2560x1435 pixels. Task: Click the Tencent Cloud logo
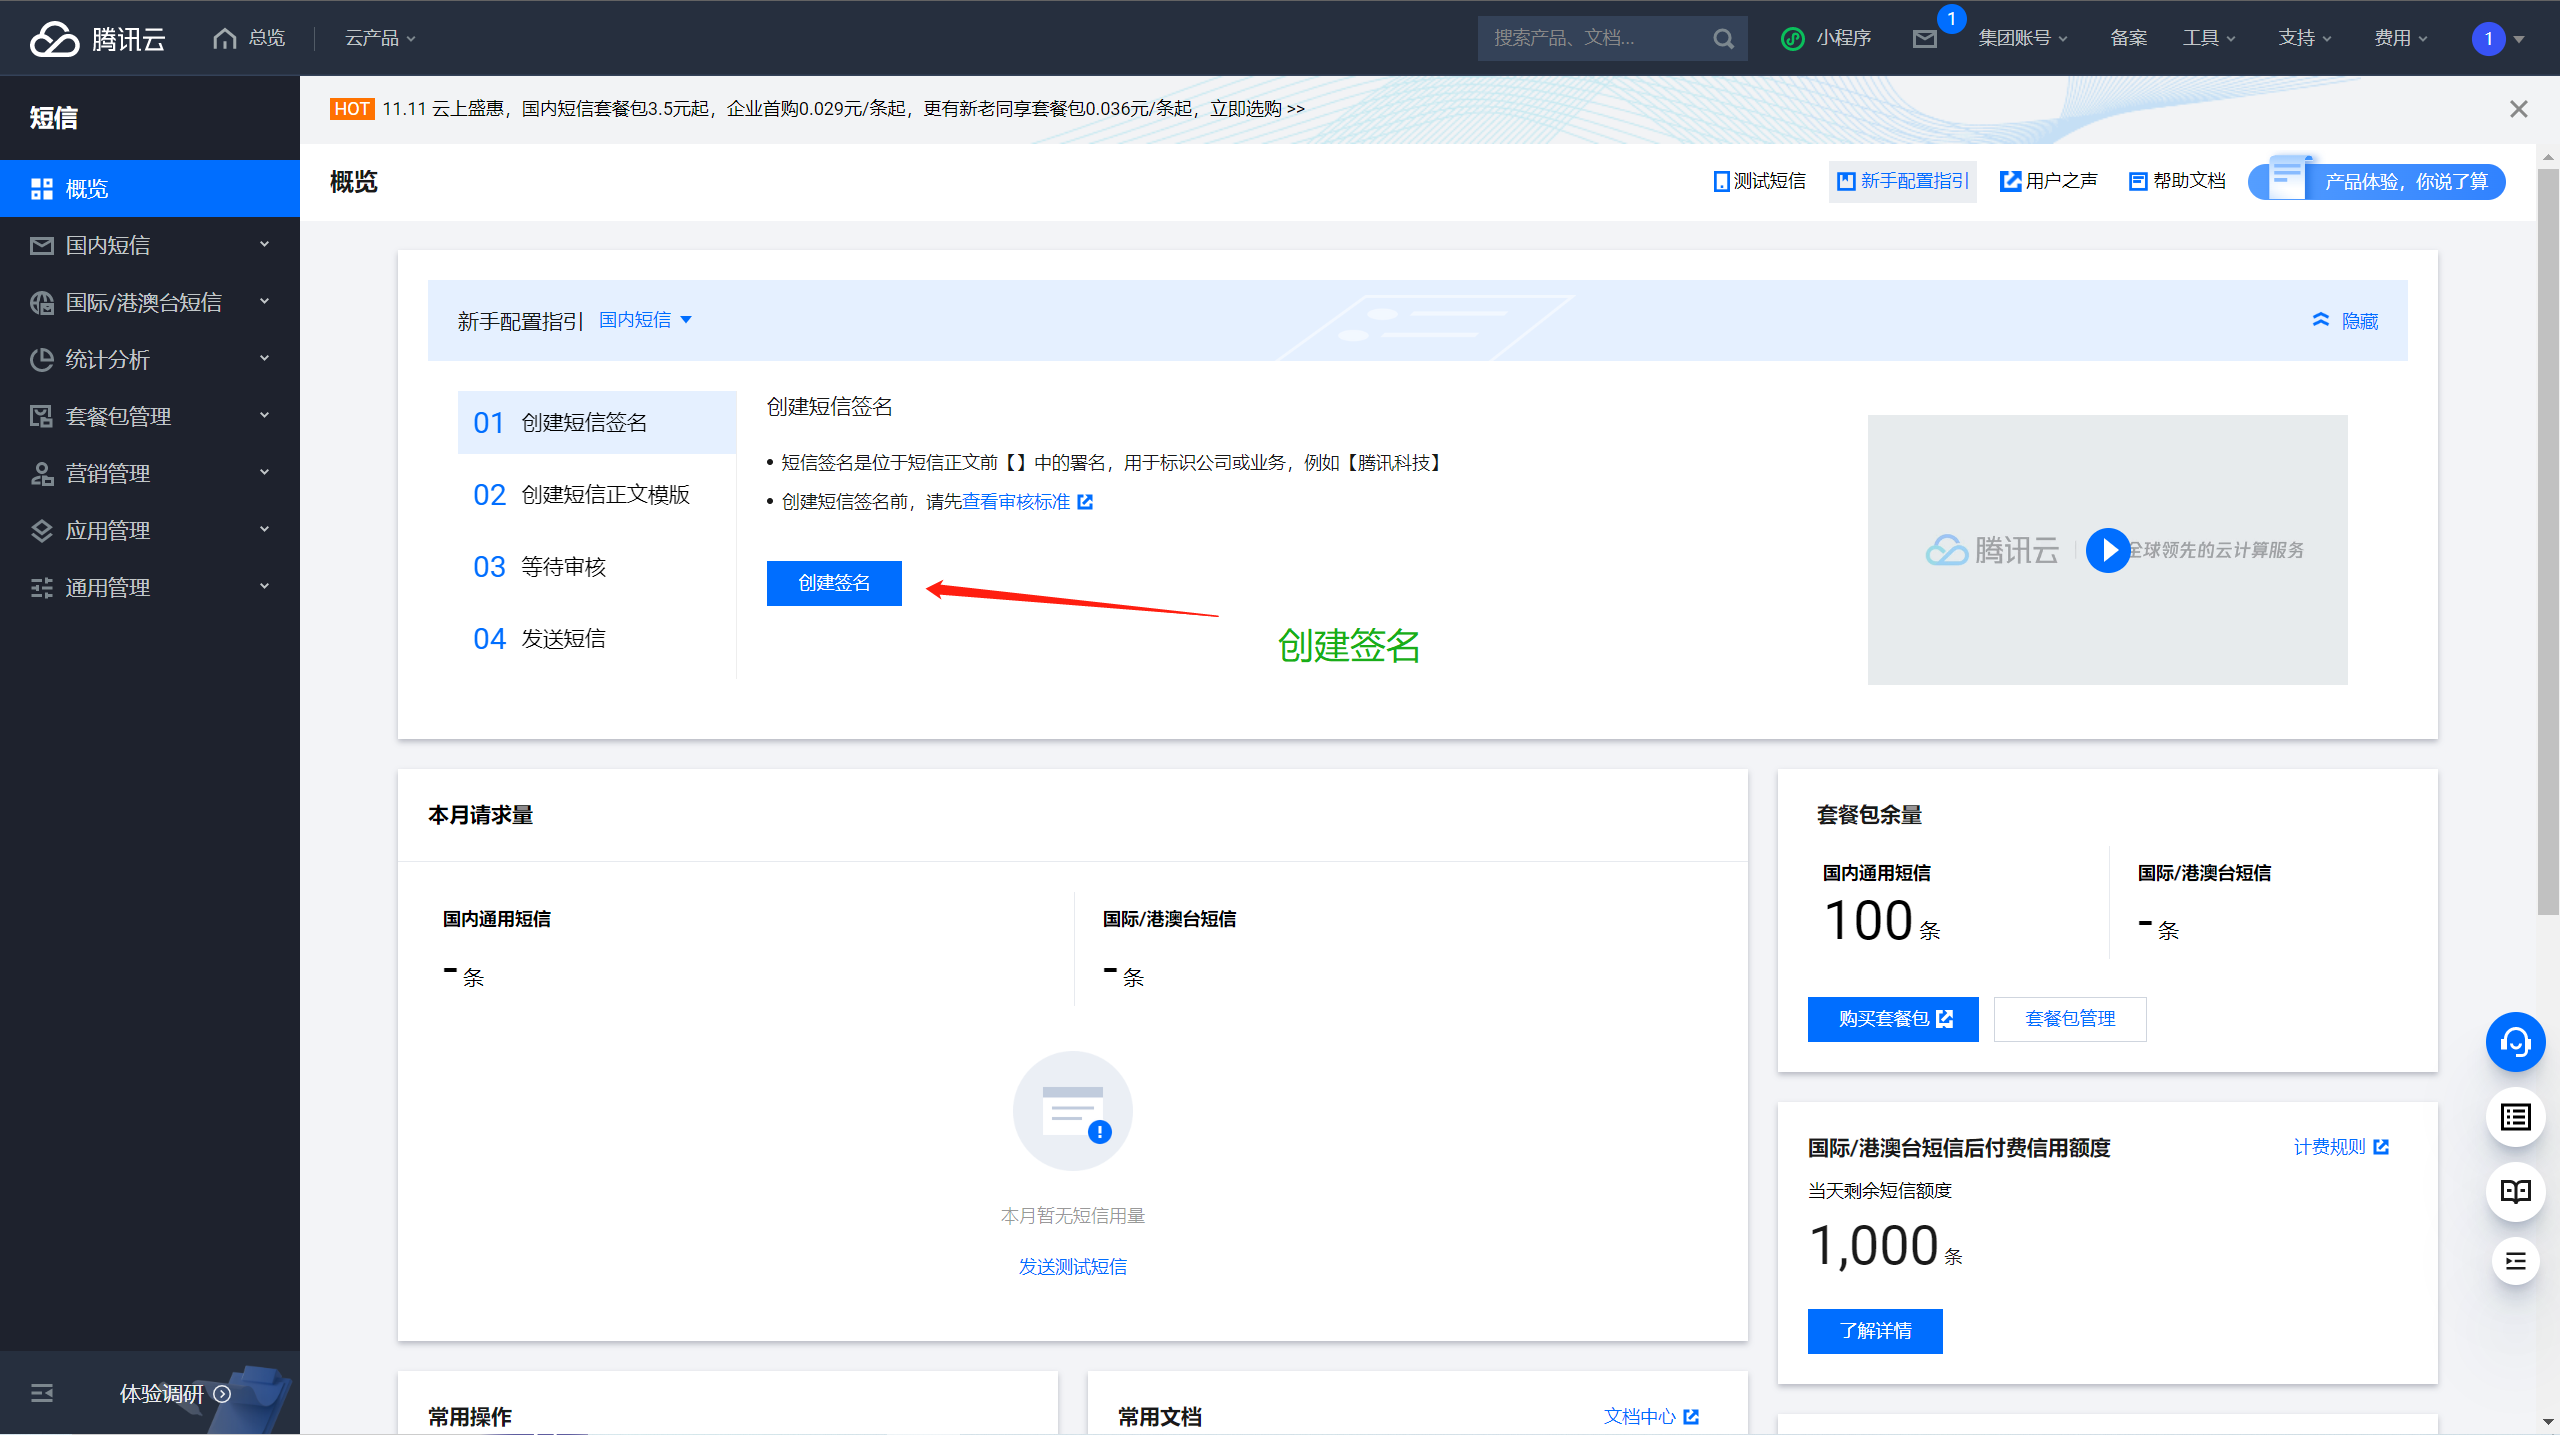pos(97,39)
